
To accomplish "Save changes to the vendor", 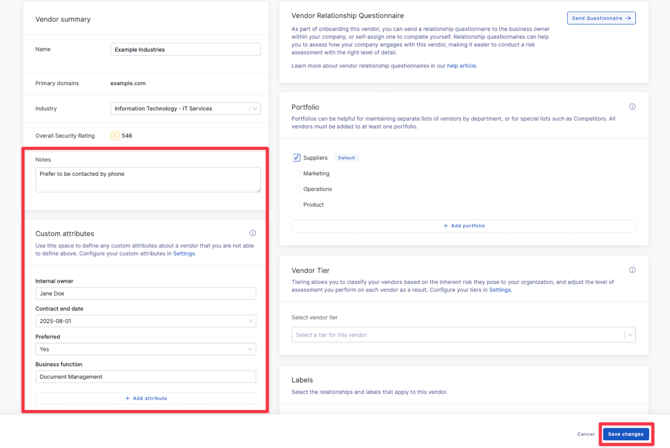I will [x=625, y=434].
